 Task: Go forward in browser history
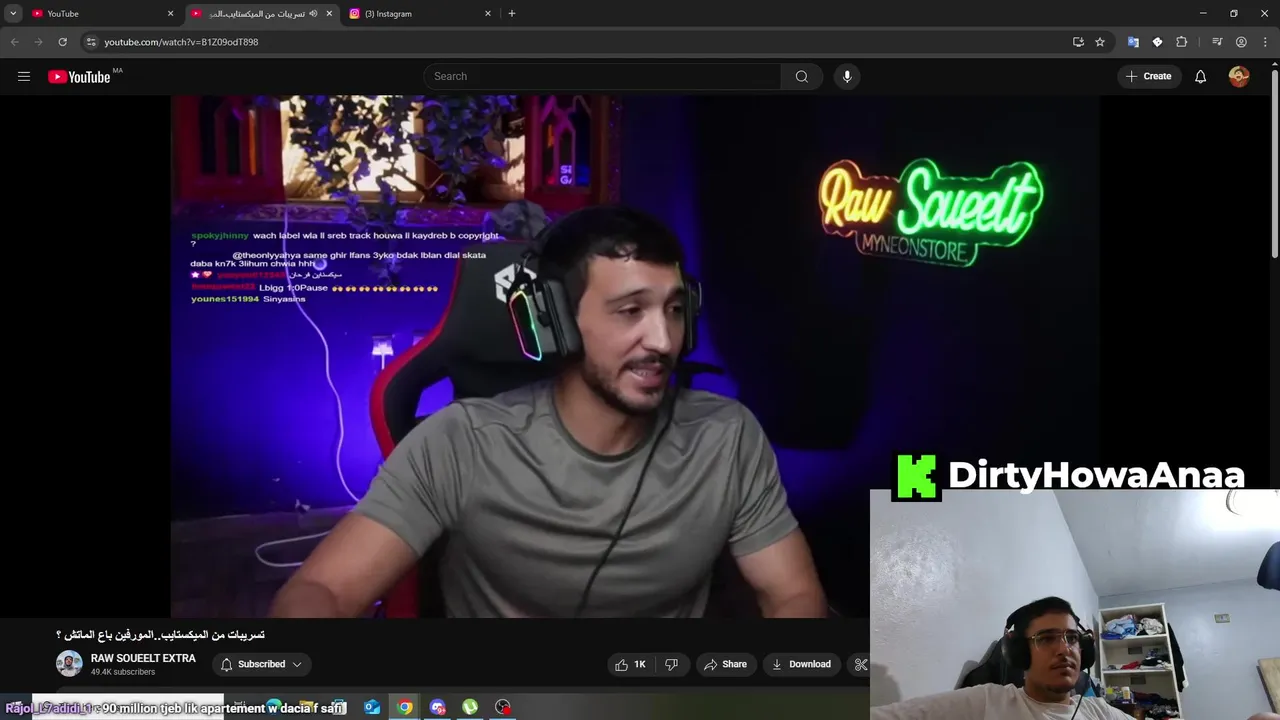pos(38,42)
